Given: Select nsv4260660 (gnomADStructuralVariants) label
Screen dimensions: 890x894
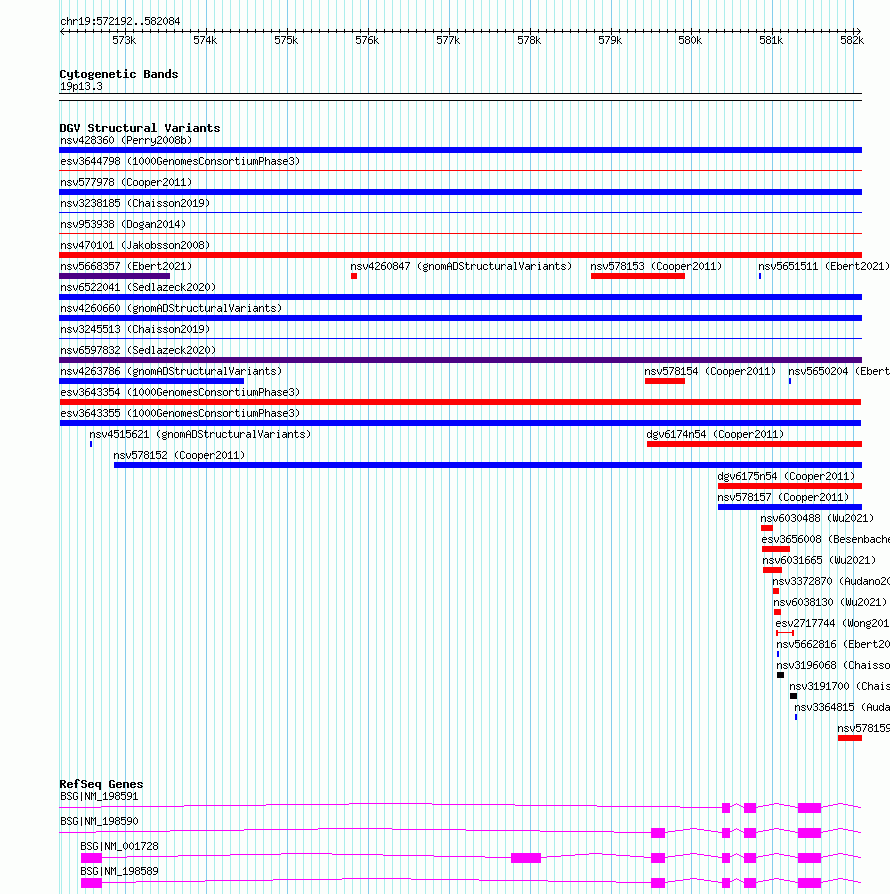Looking at the screenshot, I should click(171, 308).
